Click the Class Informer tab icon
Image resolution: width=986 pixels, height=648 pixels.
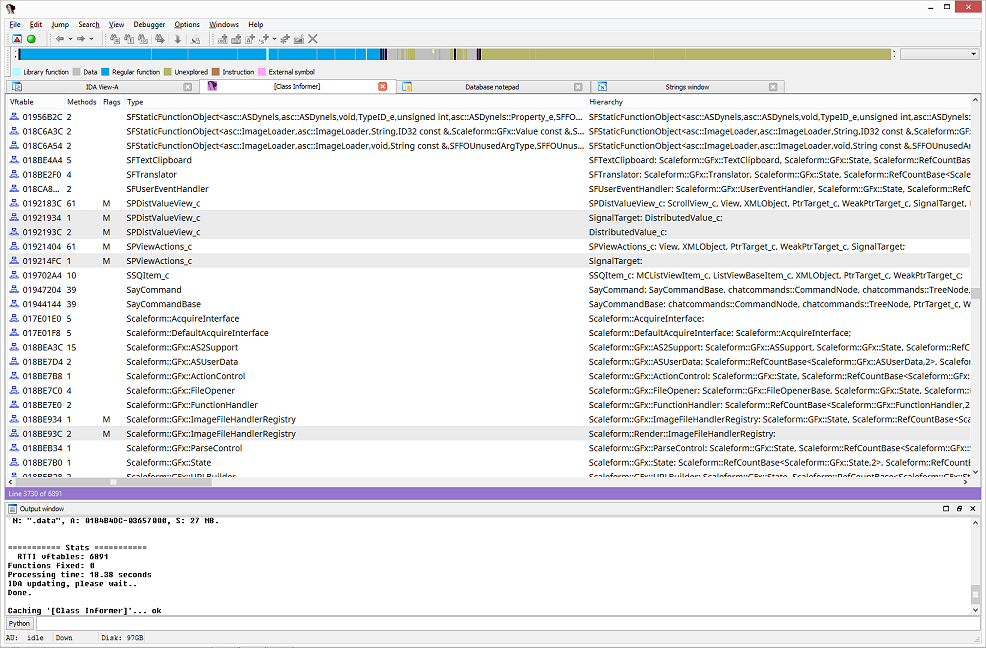pyautogui.click(x=212, y=86)
